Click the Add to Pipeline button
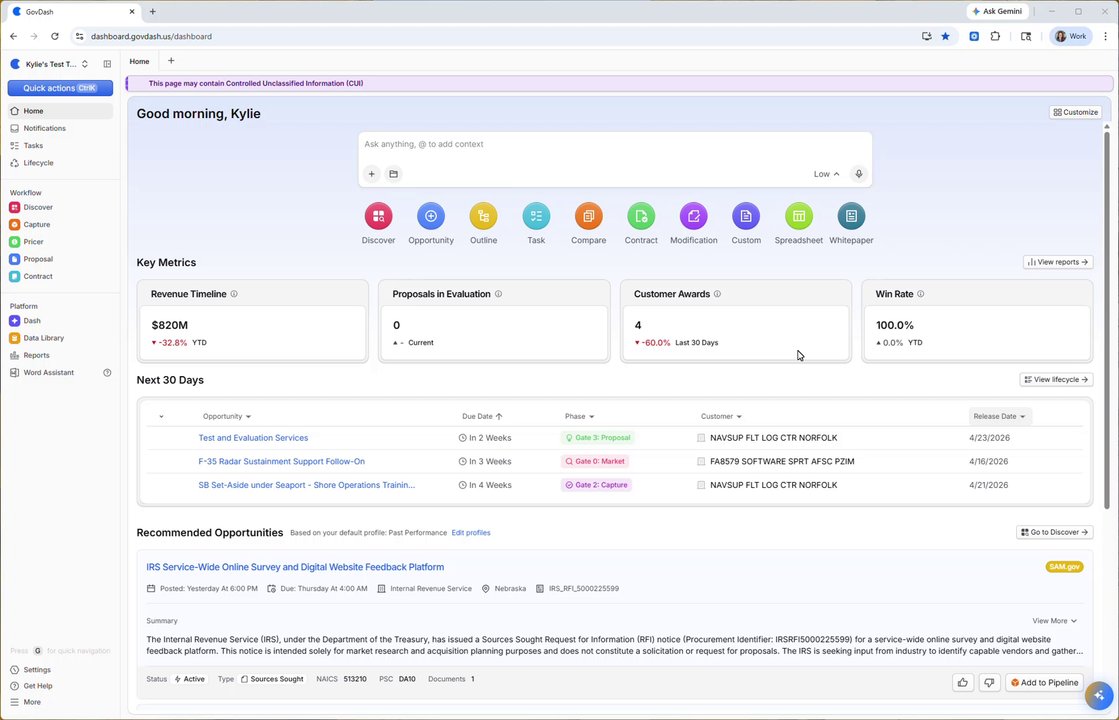1119x720 pixels. 1044,683
